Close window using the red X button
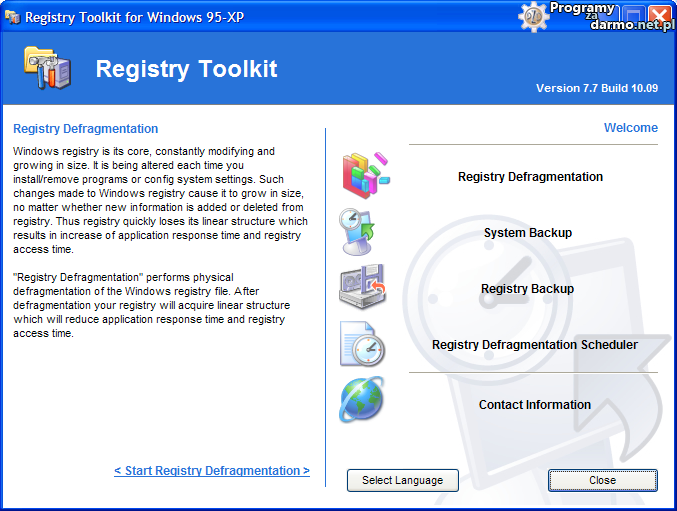Image resolution: width=677 pixels, height=511 pixels. pos(659,16)
